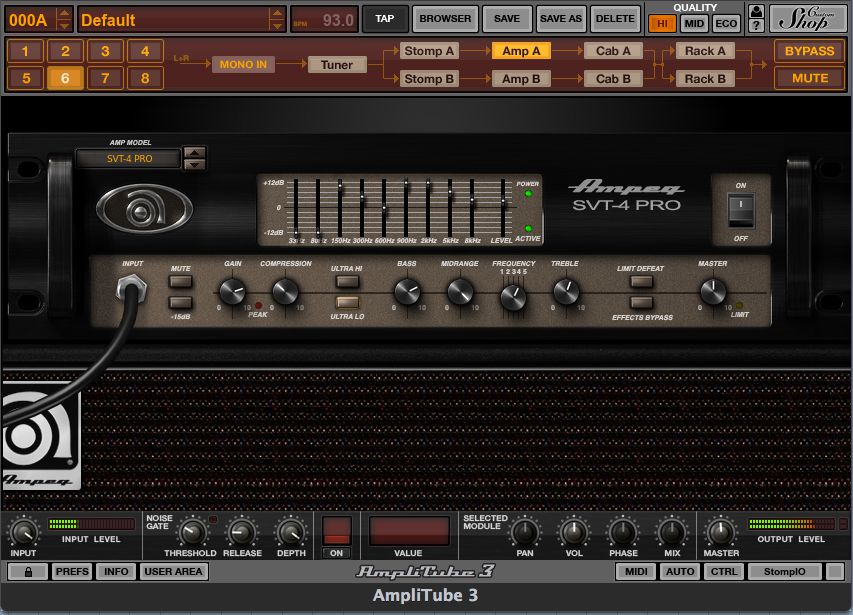Select preset slot 3
This screenshot has width=853, height=615.
coord(105,51)
